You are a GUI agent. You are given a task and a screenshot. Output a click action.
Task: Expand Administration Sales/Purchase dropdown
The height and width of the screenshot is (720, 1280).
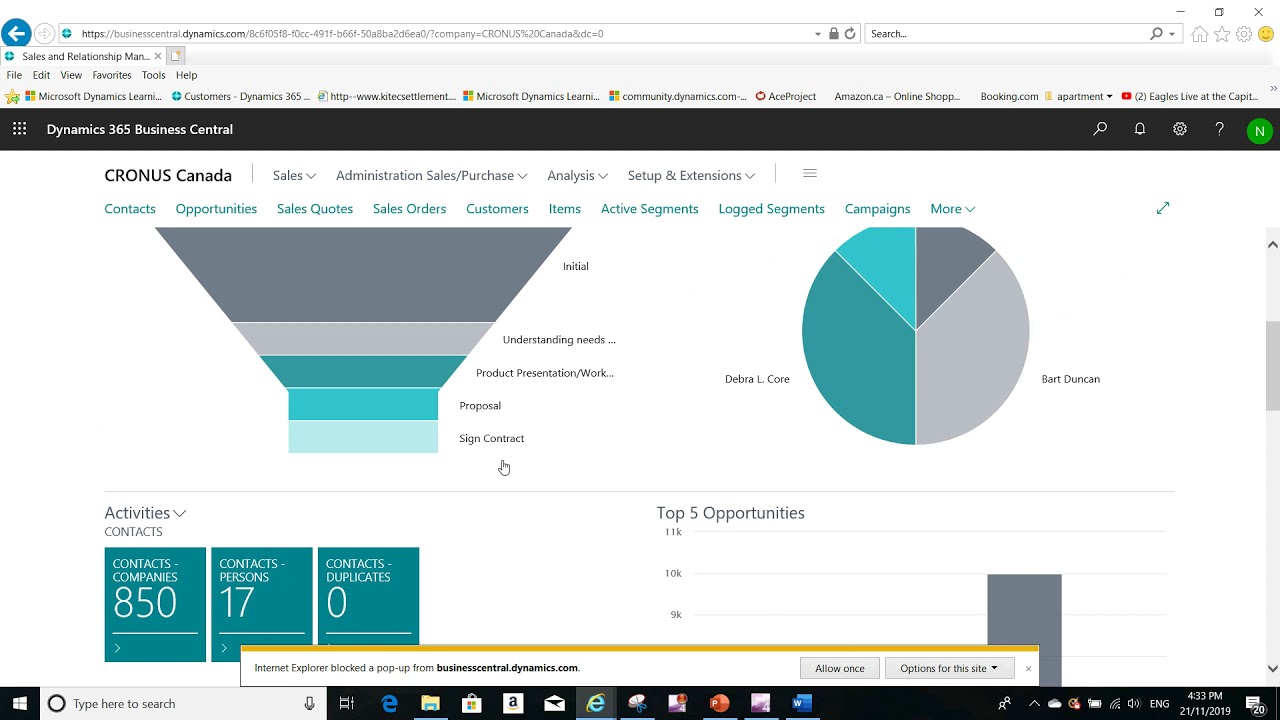click(x=431, y=175)
